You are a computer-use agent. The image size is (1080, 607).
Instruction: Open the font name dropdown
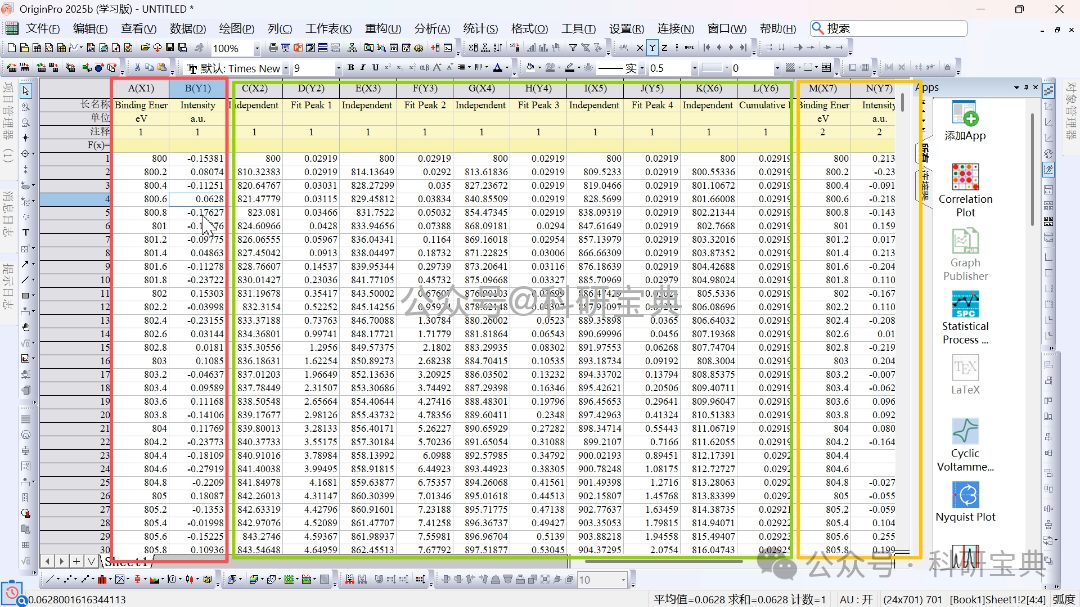point(284,68)
